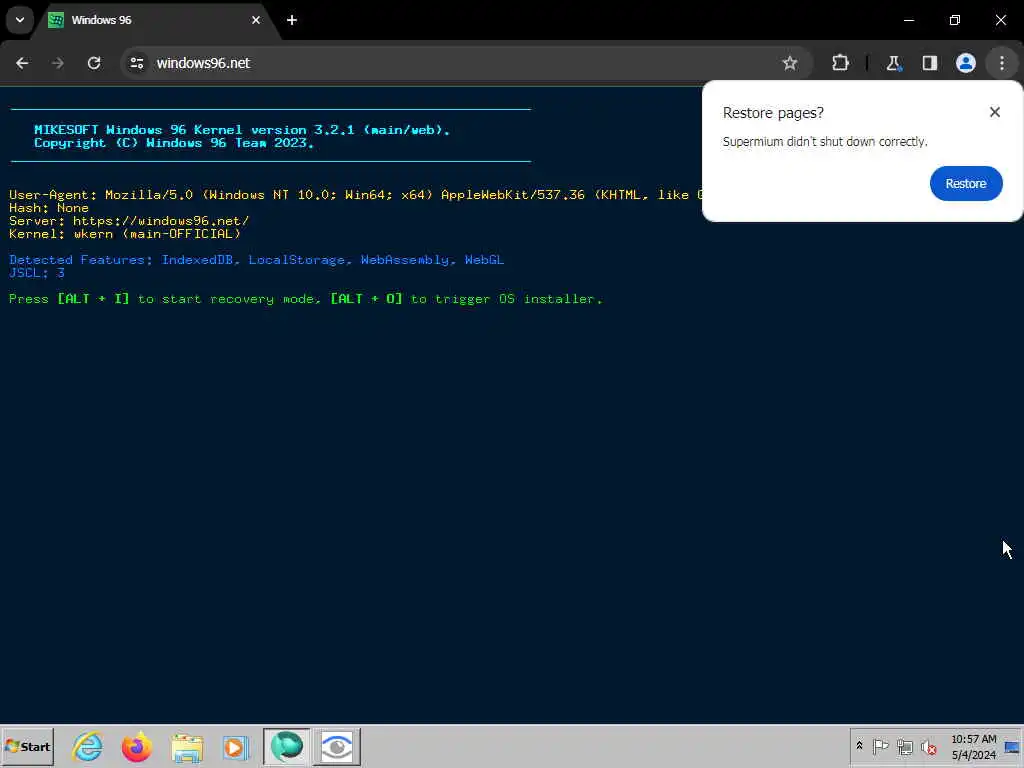Open the Windows Start menu
This screenshot has width=1024, height=768.
27,746
